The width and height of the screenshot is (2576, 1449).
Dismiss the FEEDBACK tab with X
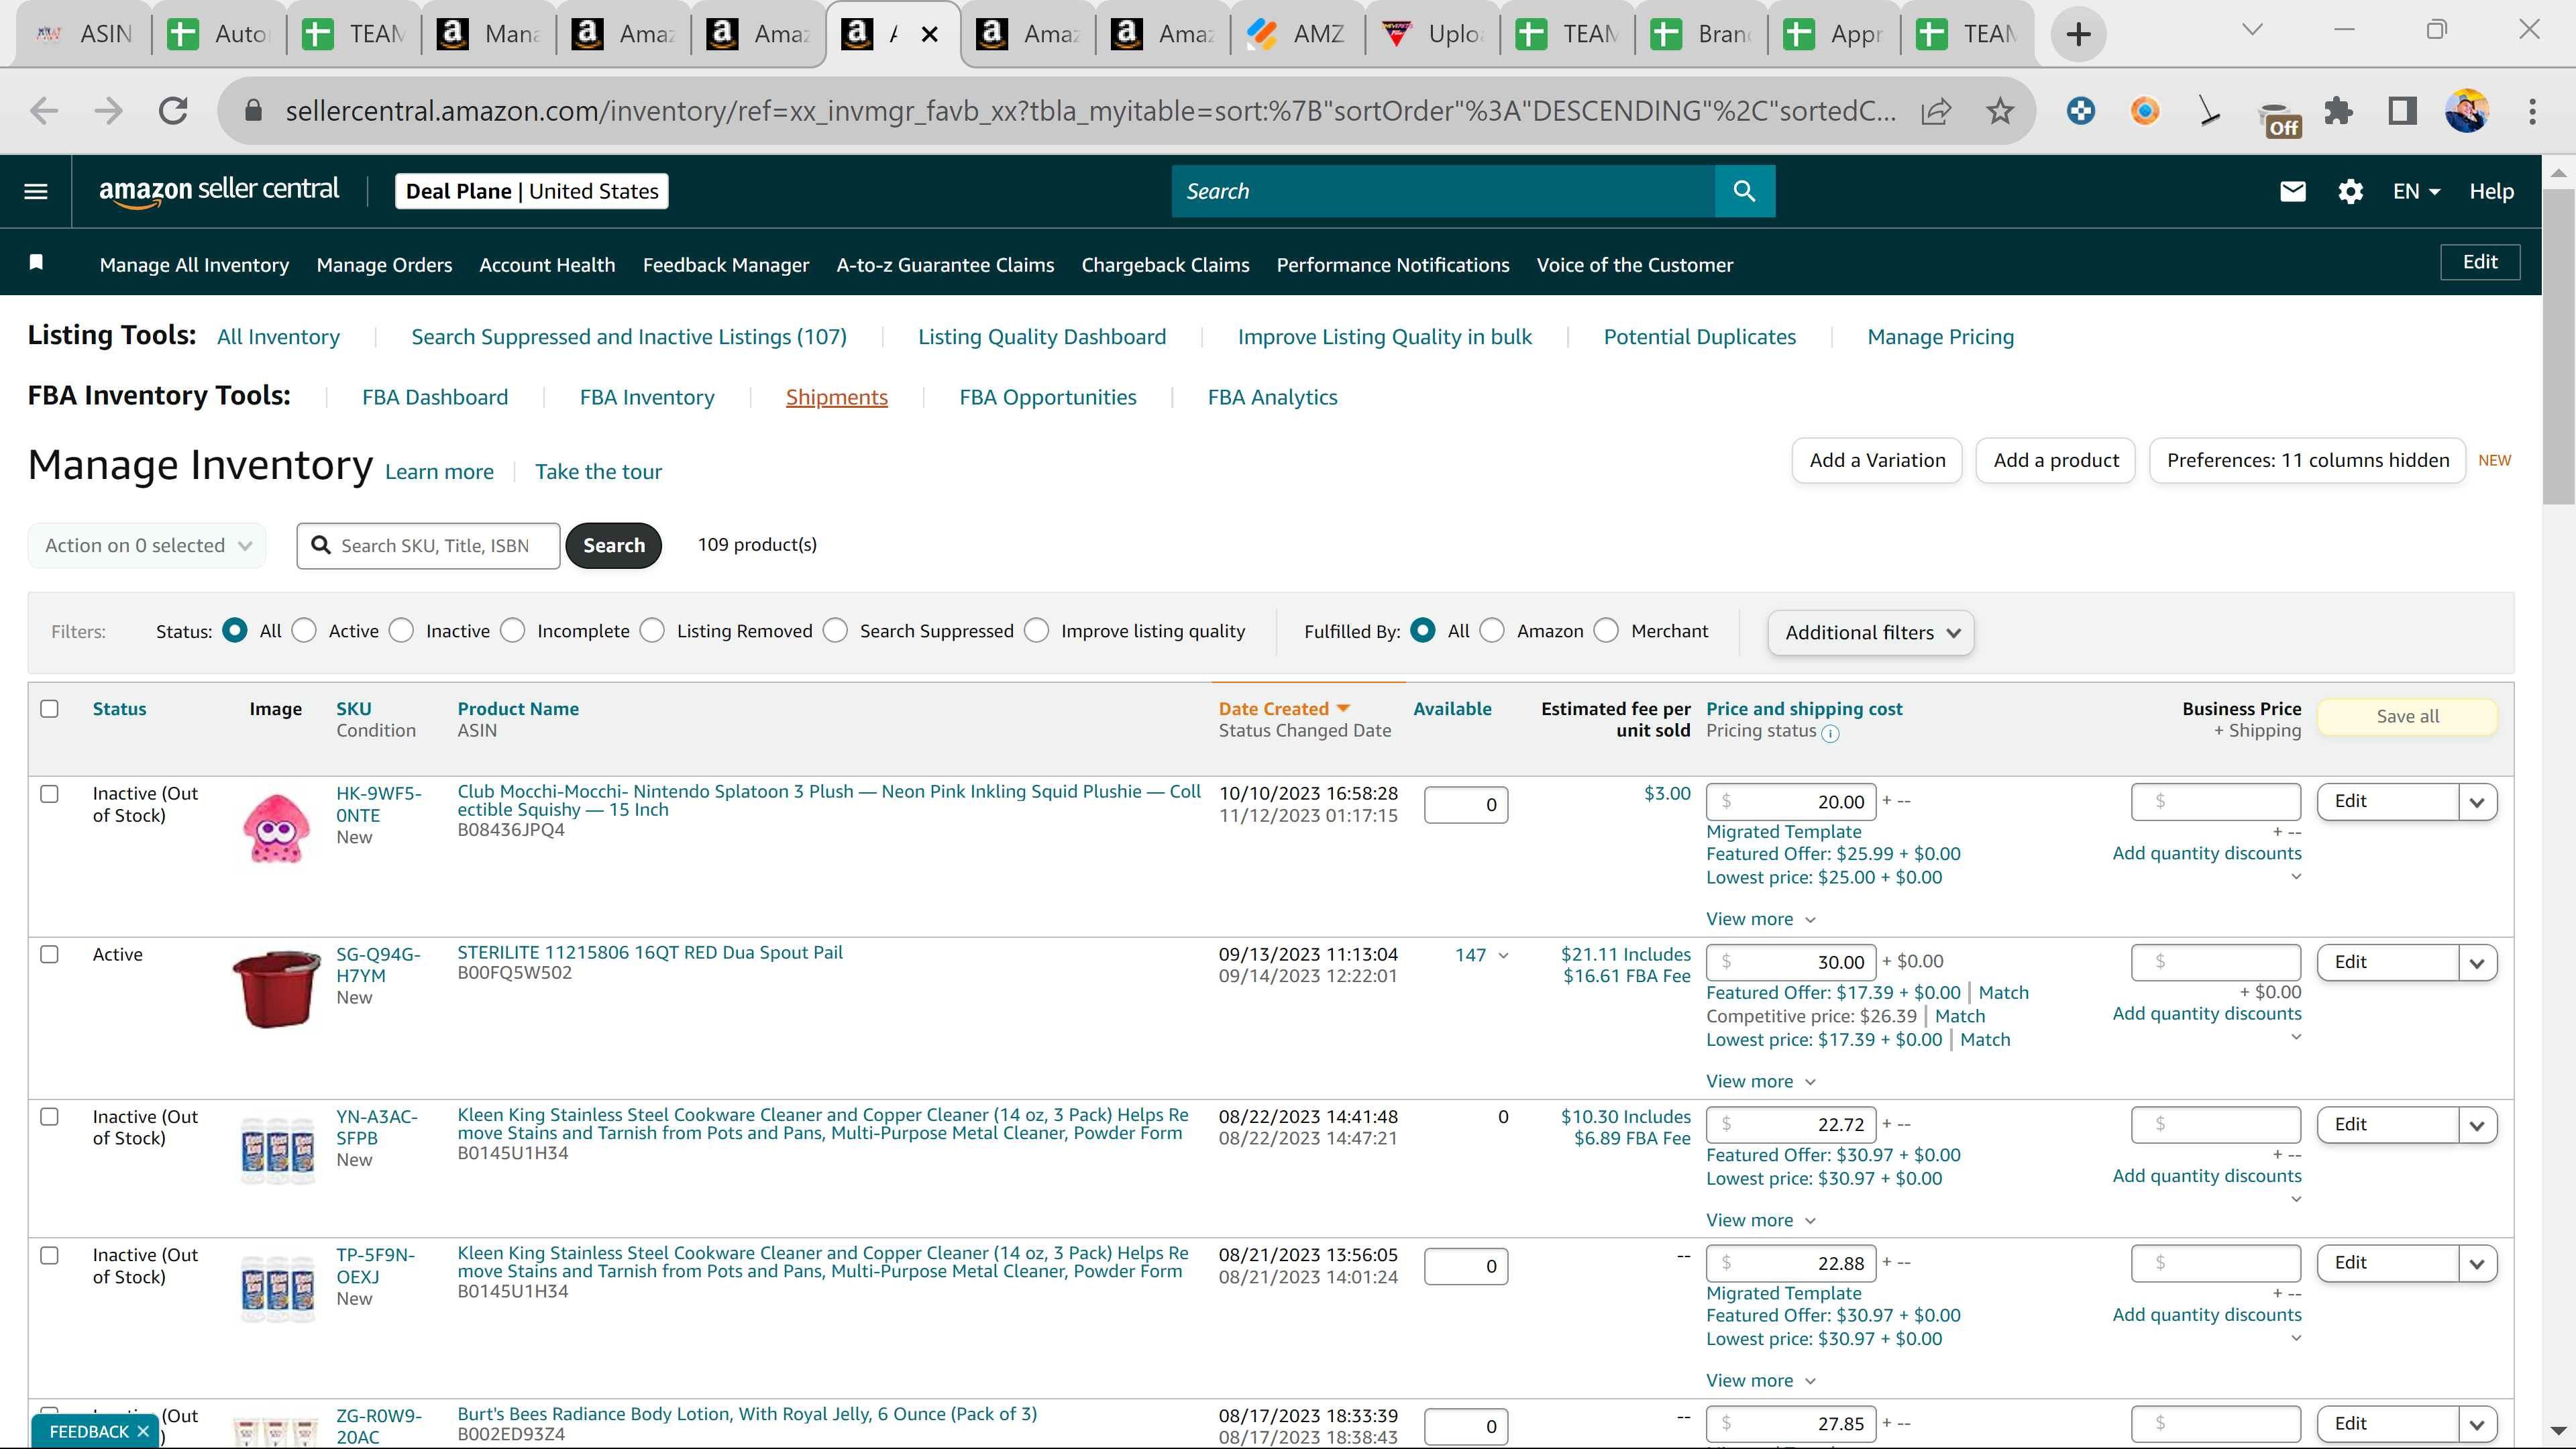point(143,1431)
